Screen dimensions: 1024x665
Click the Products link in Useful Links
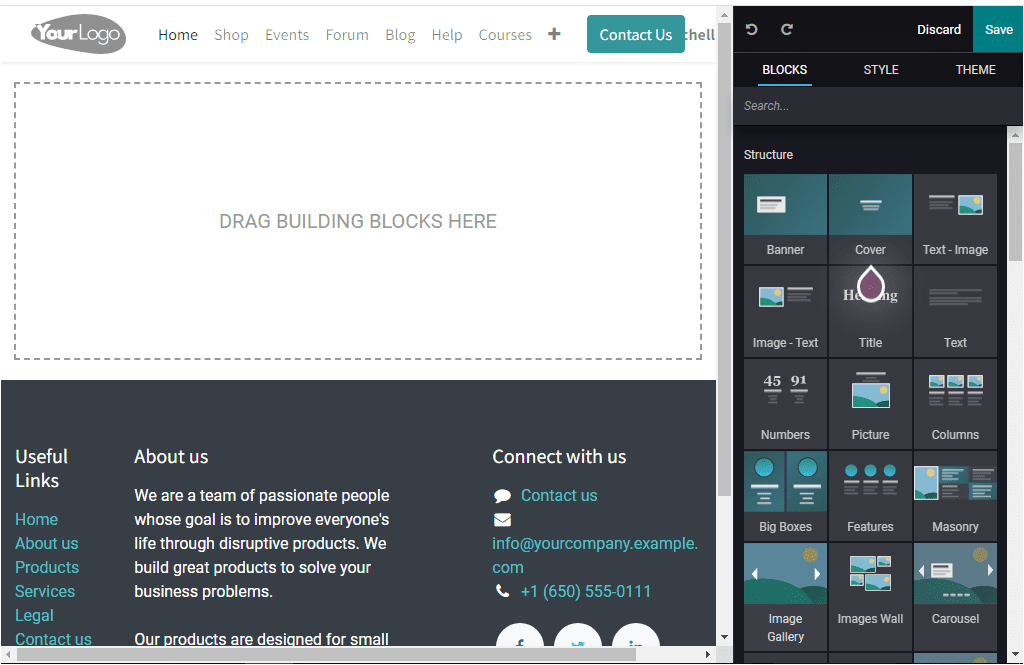[x=47, y=567]
